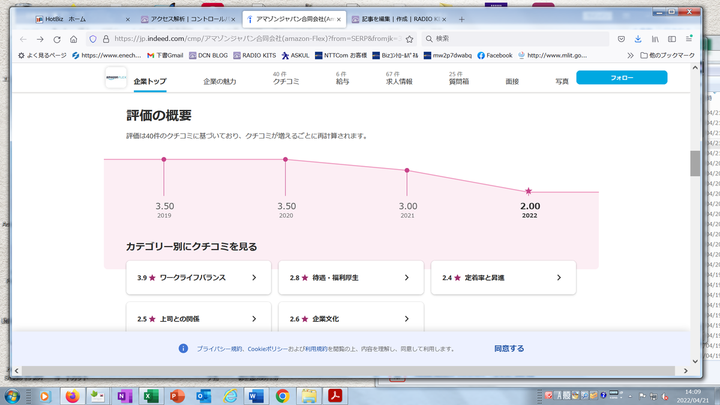The height and width of the screenshot is (405, 720).
Task: Click the info icon in the cookie banner
Action: tap(183, 349)
